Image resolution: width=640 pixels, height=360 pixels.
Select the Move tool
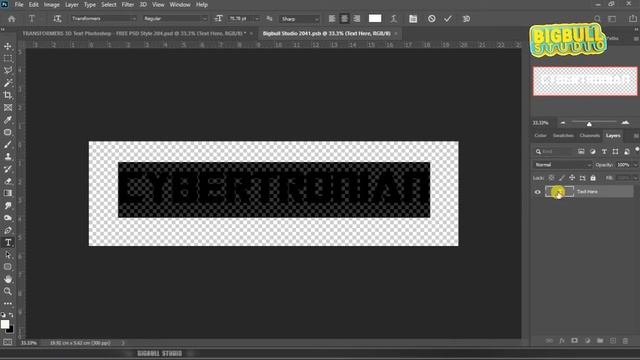(8, 47)
